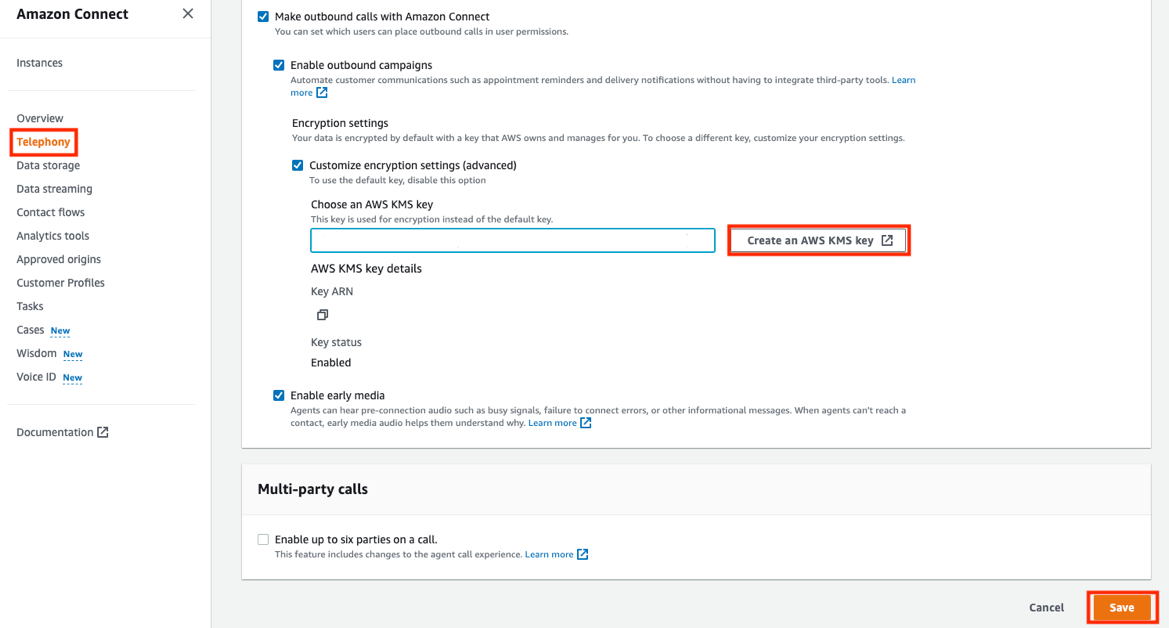Disable the Enable outbound campaigns option
Screen dimensions: 1169x628
pos(279,65)
